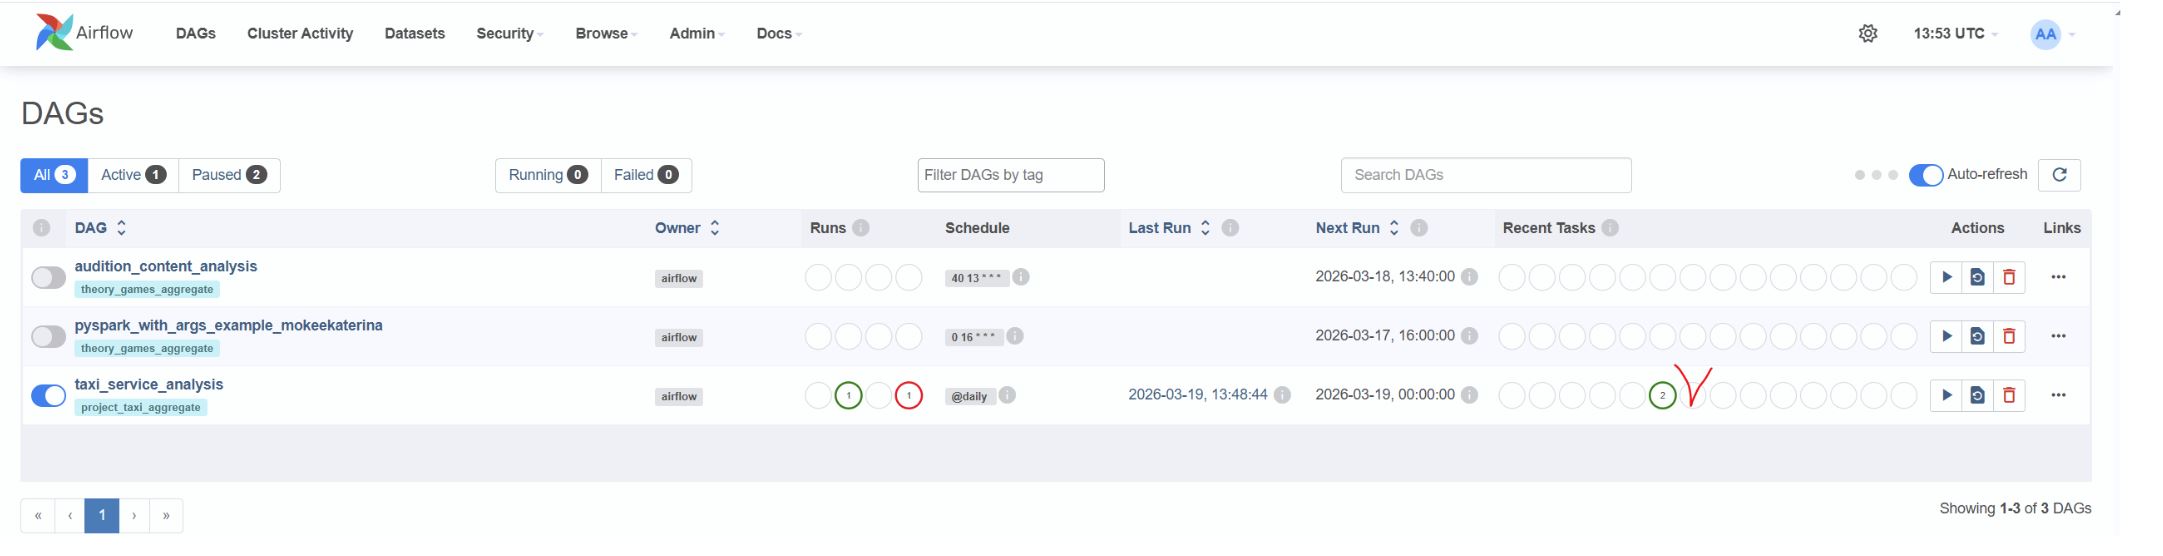The height and width of the screenshot is (556, 2163).
Task: Open more links for audition_content_analysis
Action: click(x=2058, y=277)
